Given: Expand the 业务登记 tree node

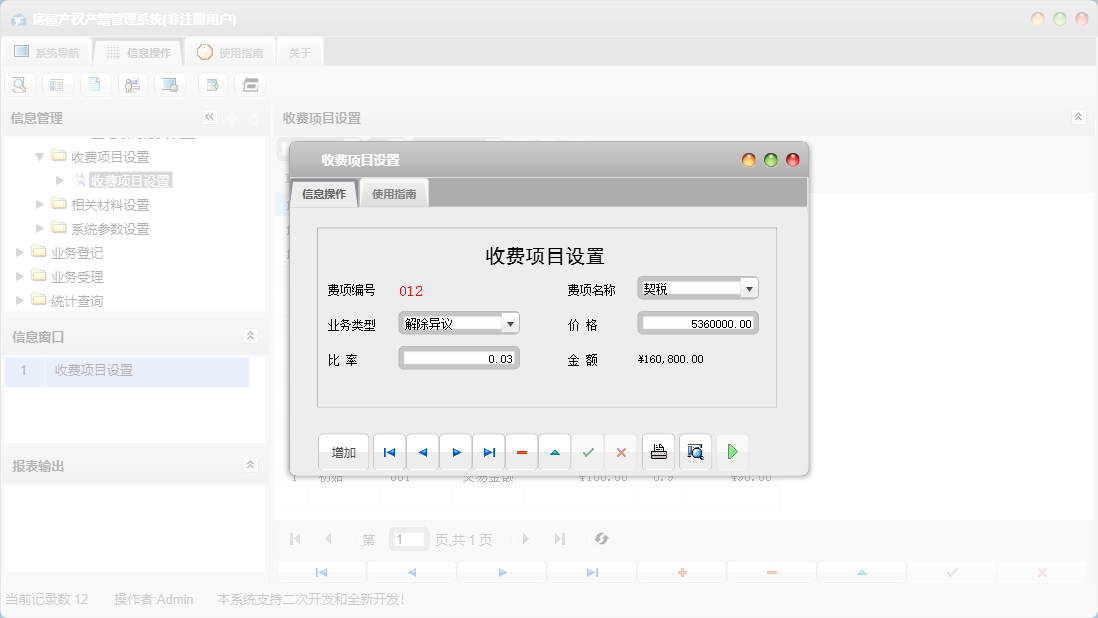Looking at the screenshot, I should click(20, 252).
